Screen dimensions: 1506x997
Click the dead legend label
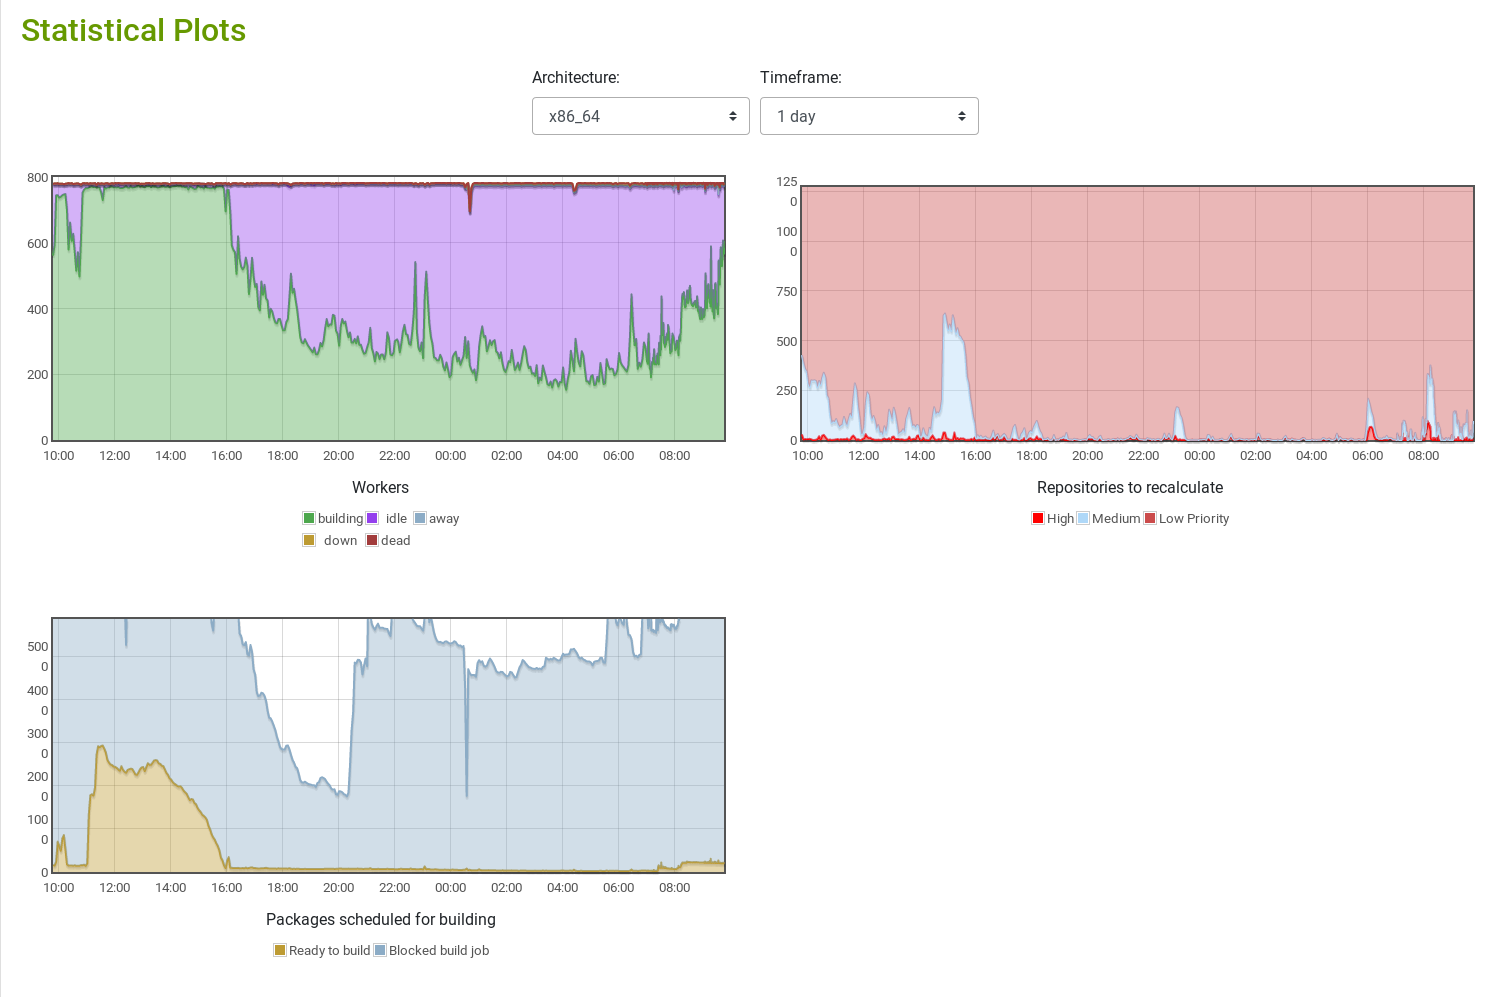[396, 540]
